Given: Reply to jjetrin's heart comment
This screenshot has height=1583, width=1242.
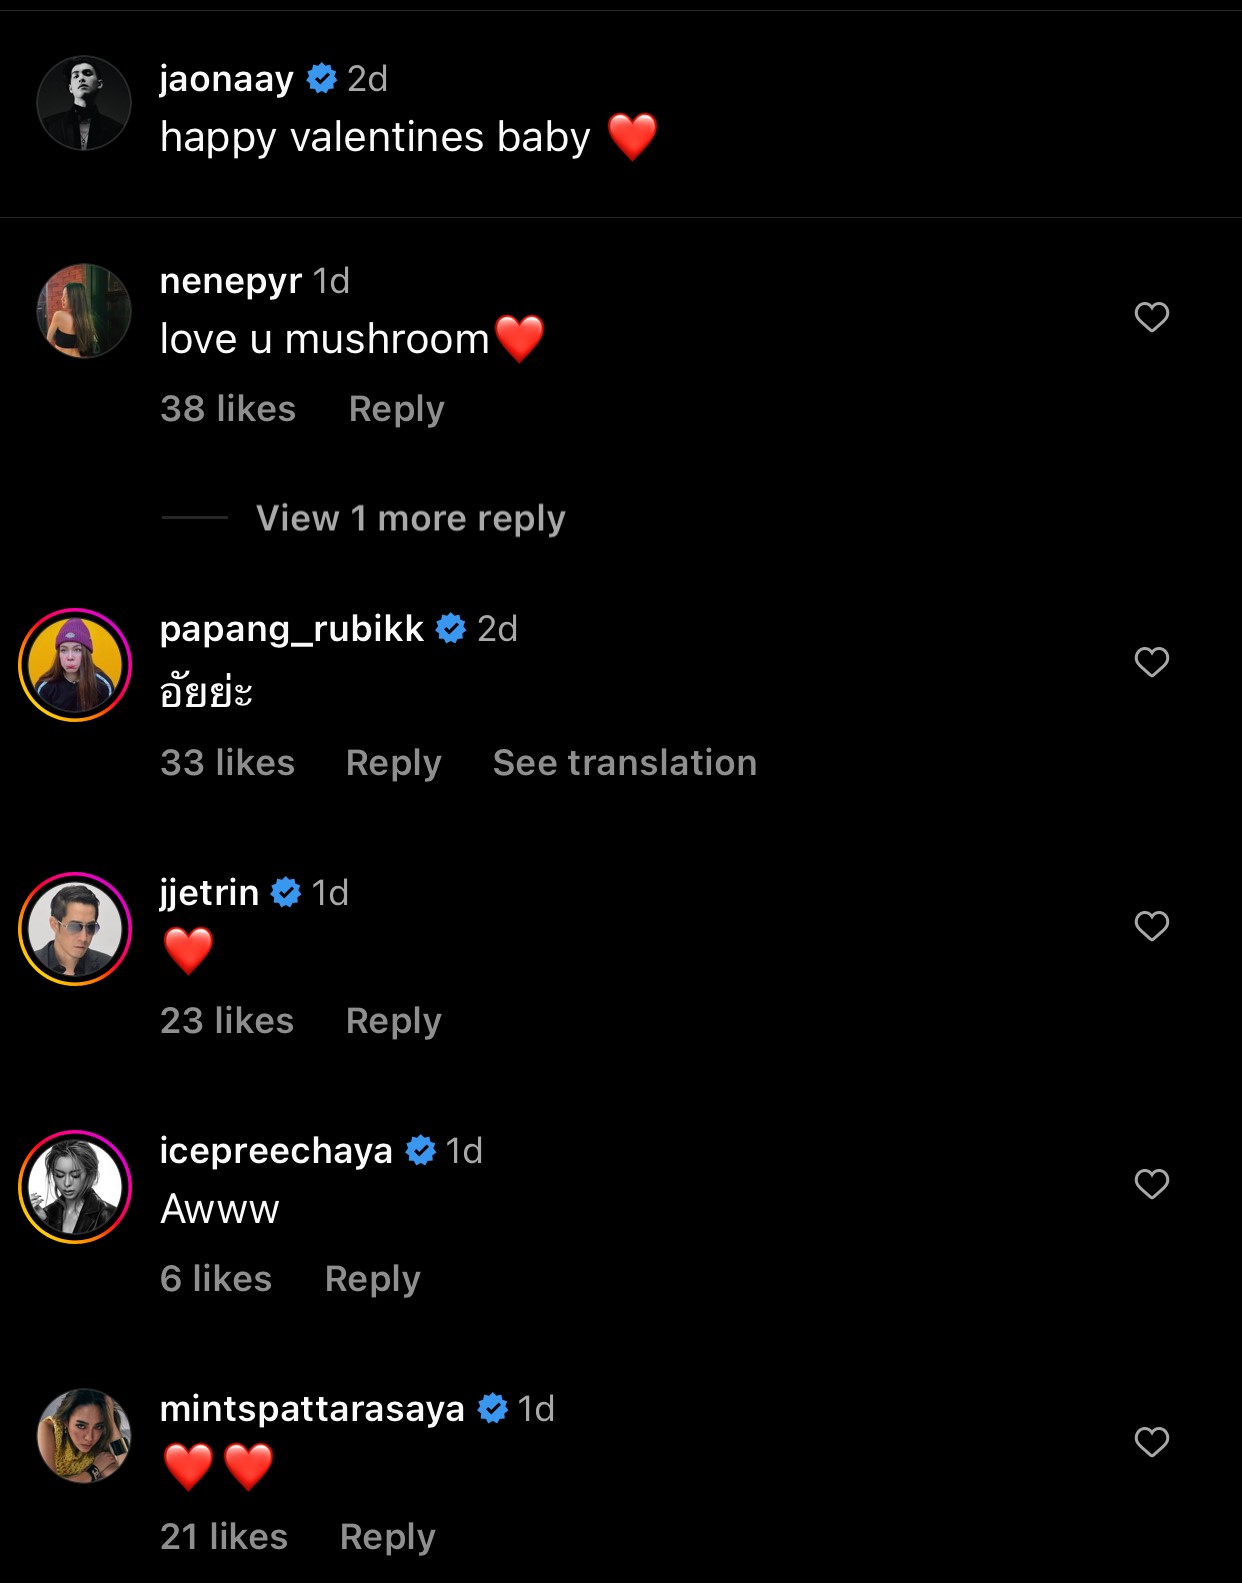Looking at the screenshot, I should (393, 1021).
